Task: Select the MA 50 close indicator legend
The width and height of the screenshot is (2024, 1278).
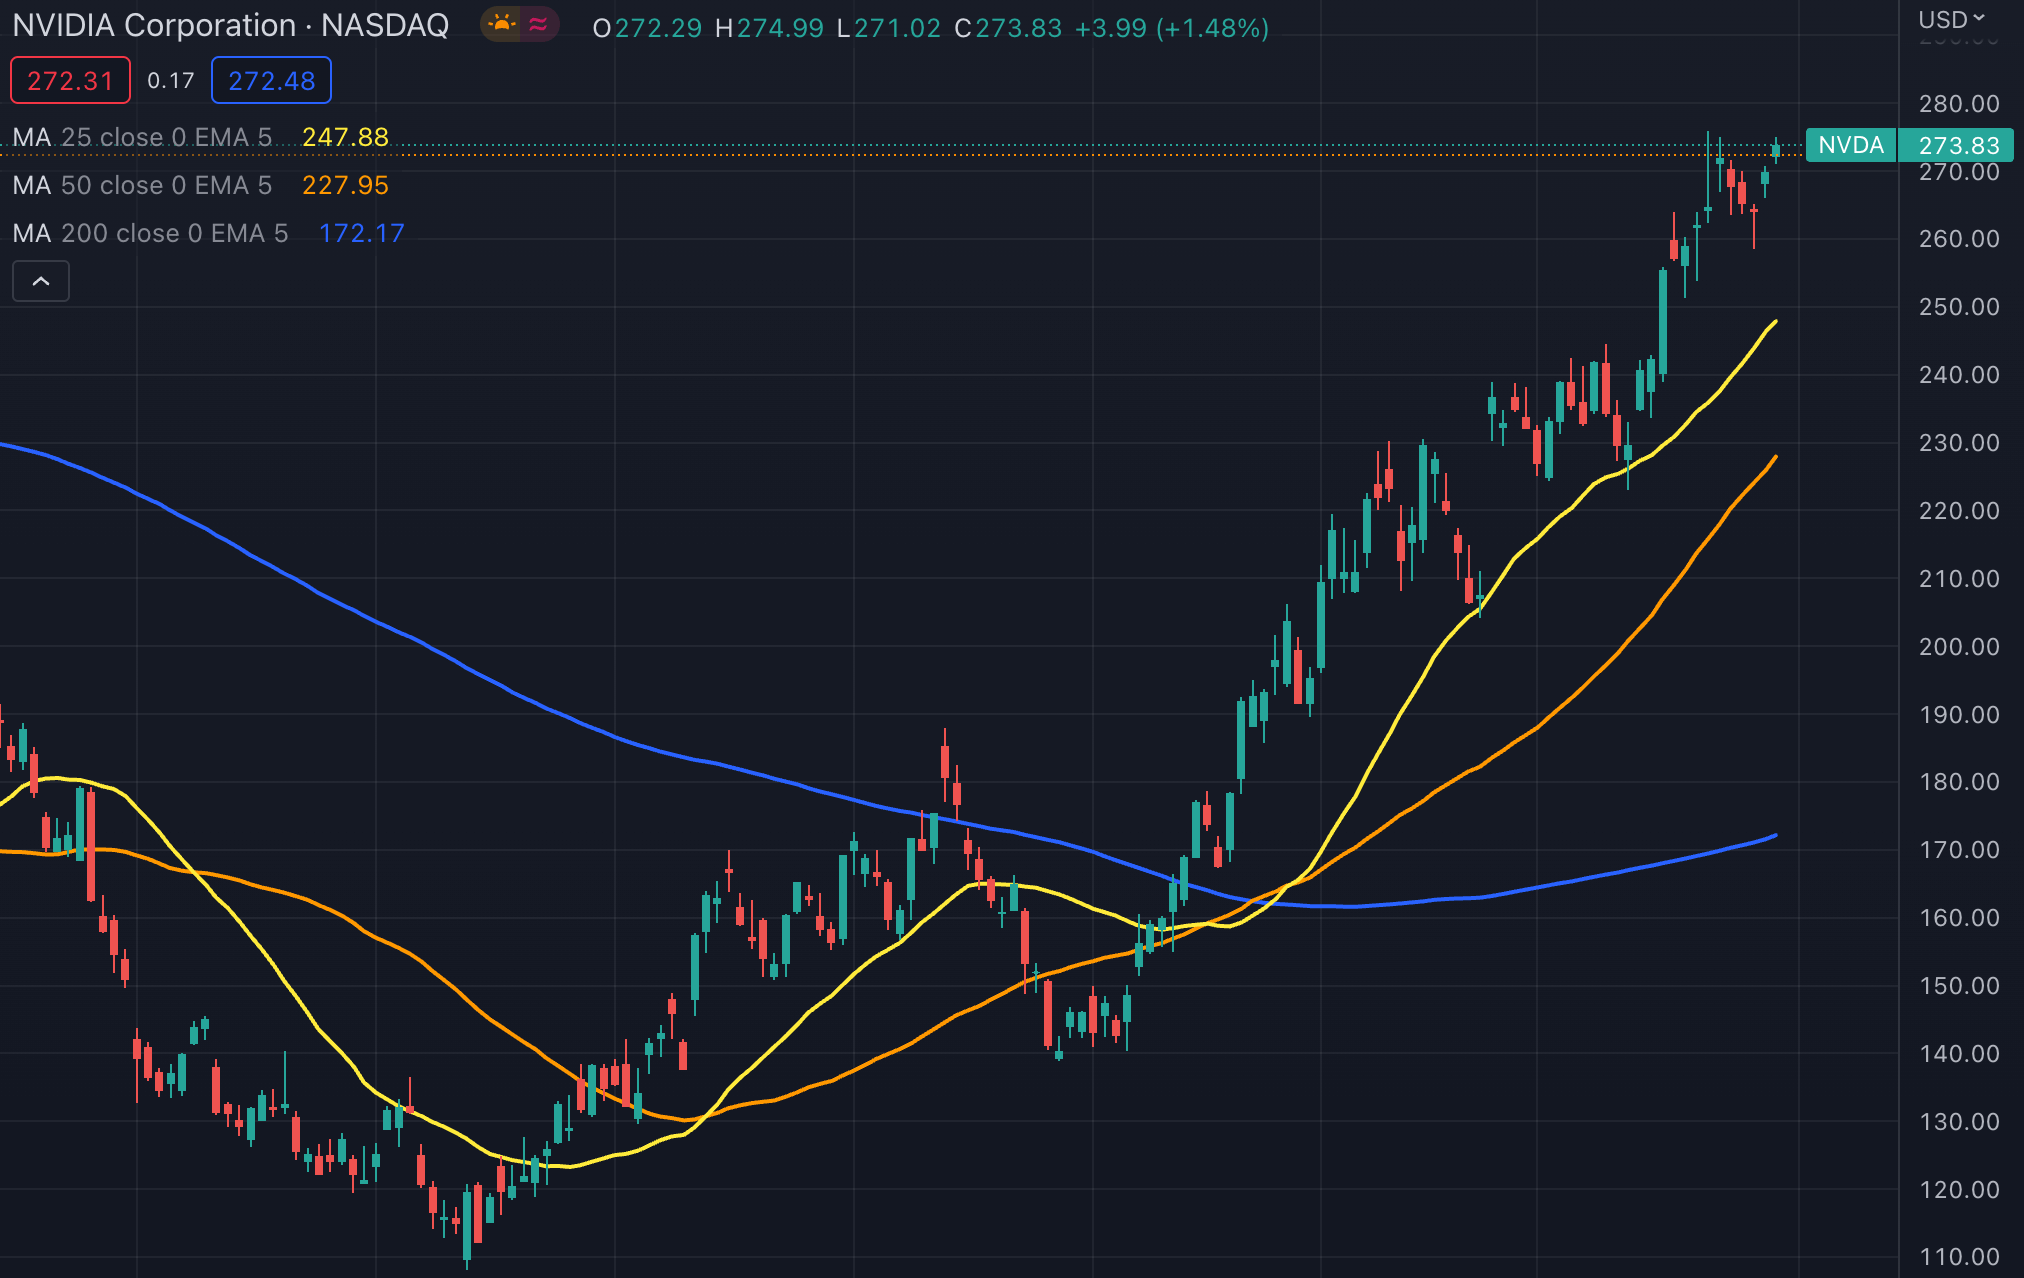Action: point(142,185)
